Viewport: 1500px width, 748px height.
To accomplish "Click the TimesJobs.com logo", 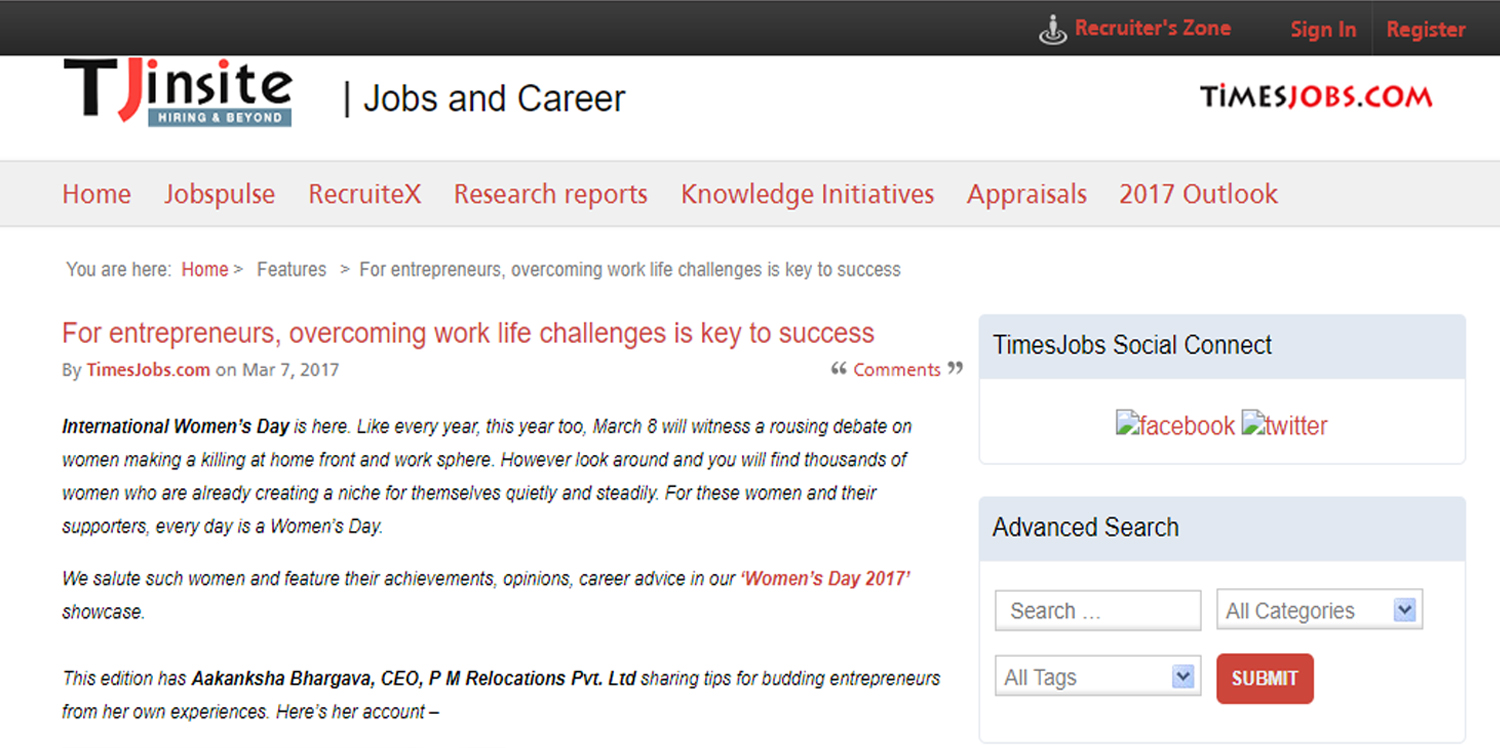I will [x=1316, y=97].
